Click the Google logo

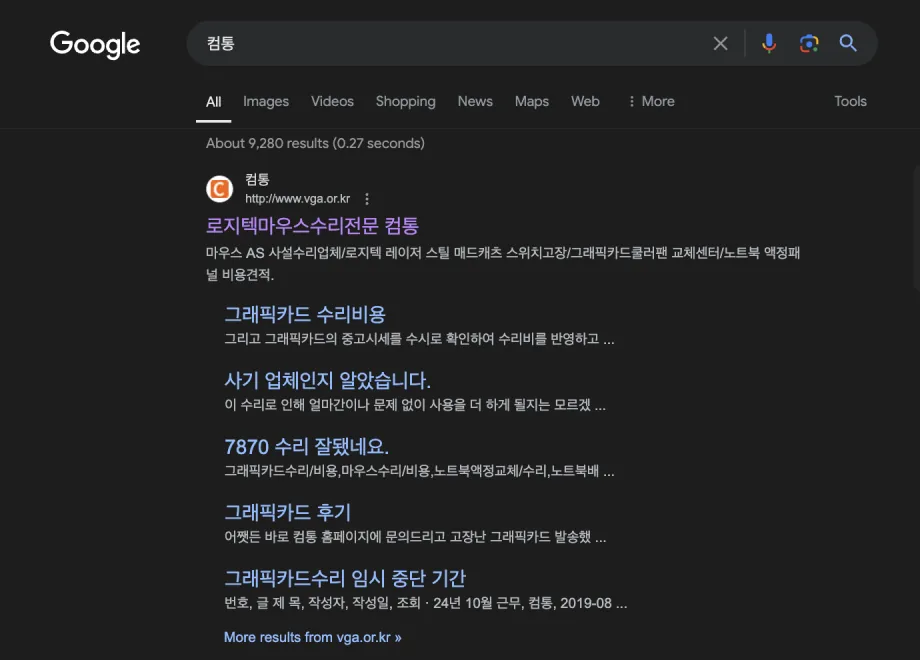[x=95, y=45]
